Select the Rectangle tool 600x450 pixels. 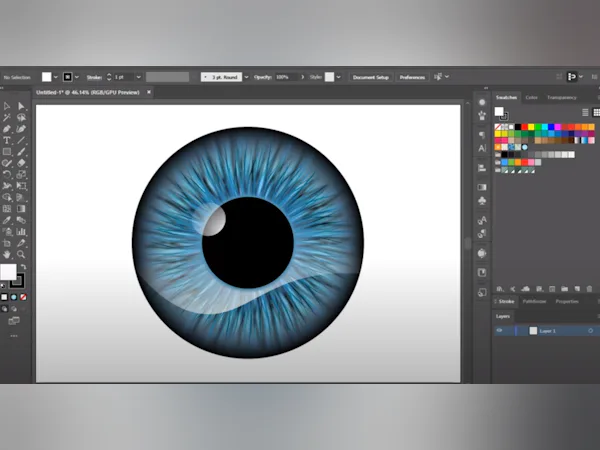tap(7, 152)
